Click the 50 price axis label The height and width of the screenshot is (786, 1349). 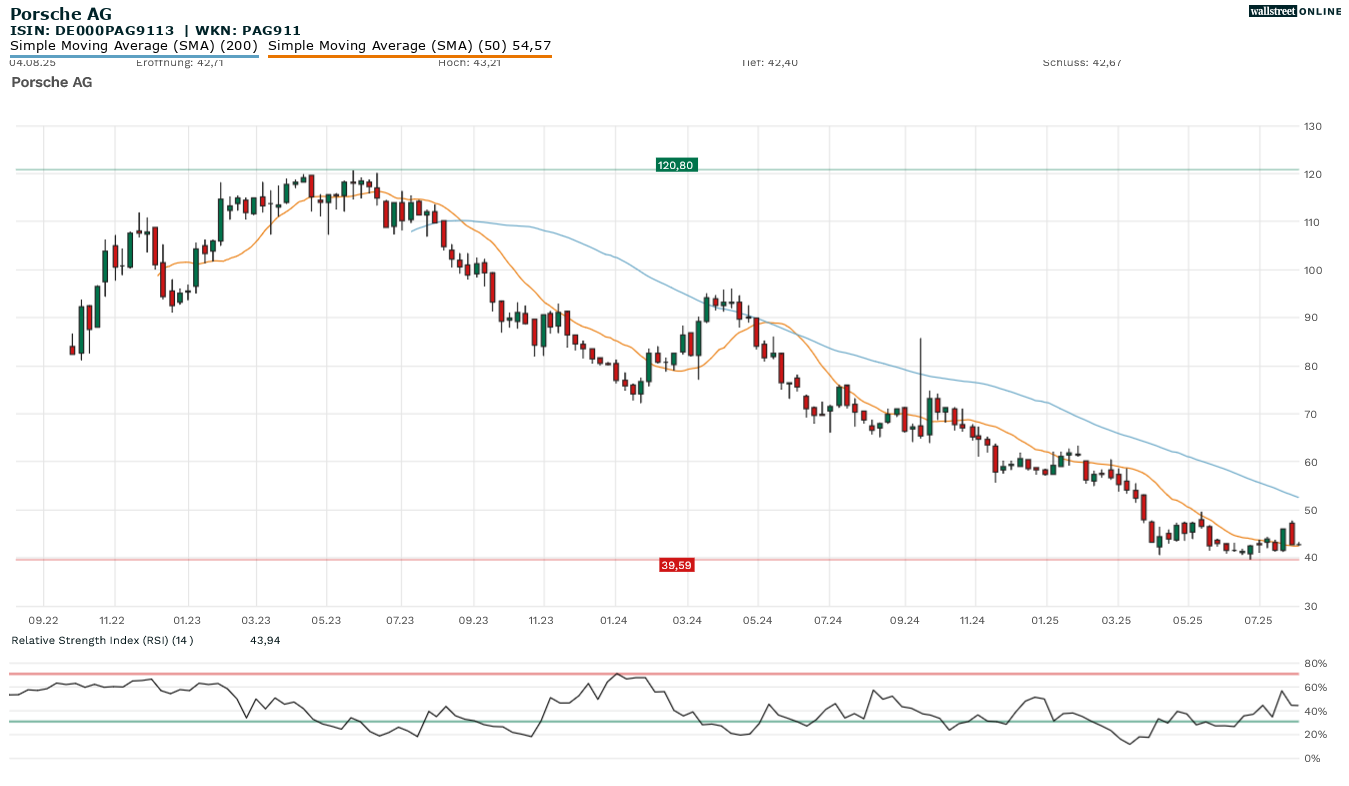tap(1310, 510)
